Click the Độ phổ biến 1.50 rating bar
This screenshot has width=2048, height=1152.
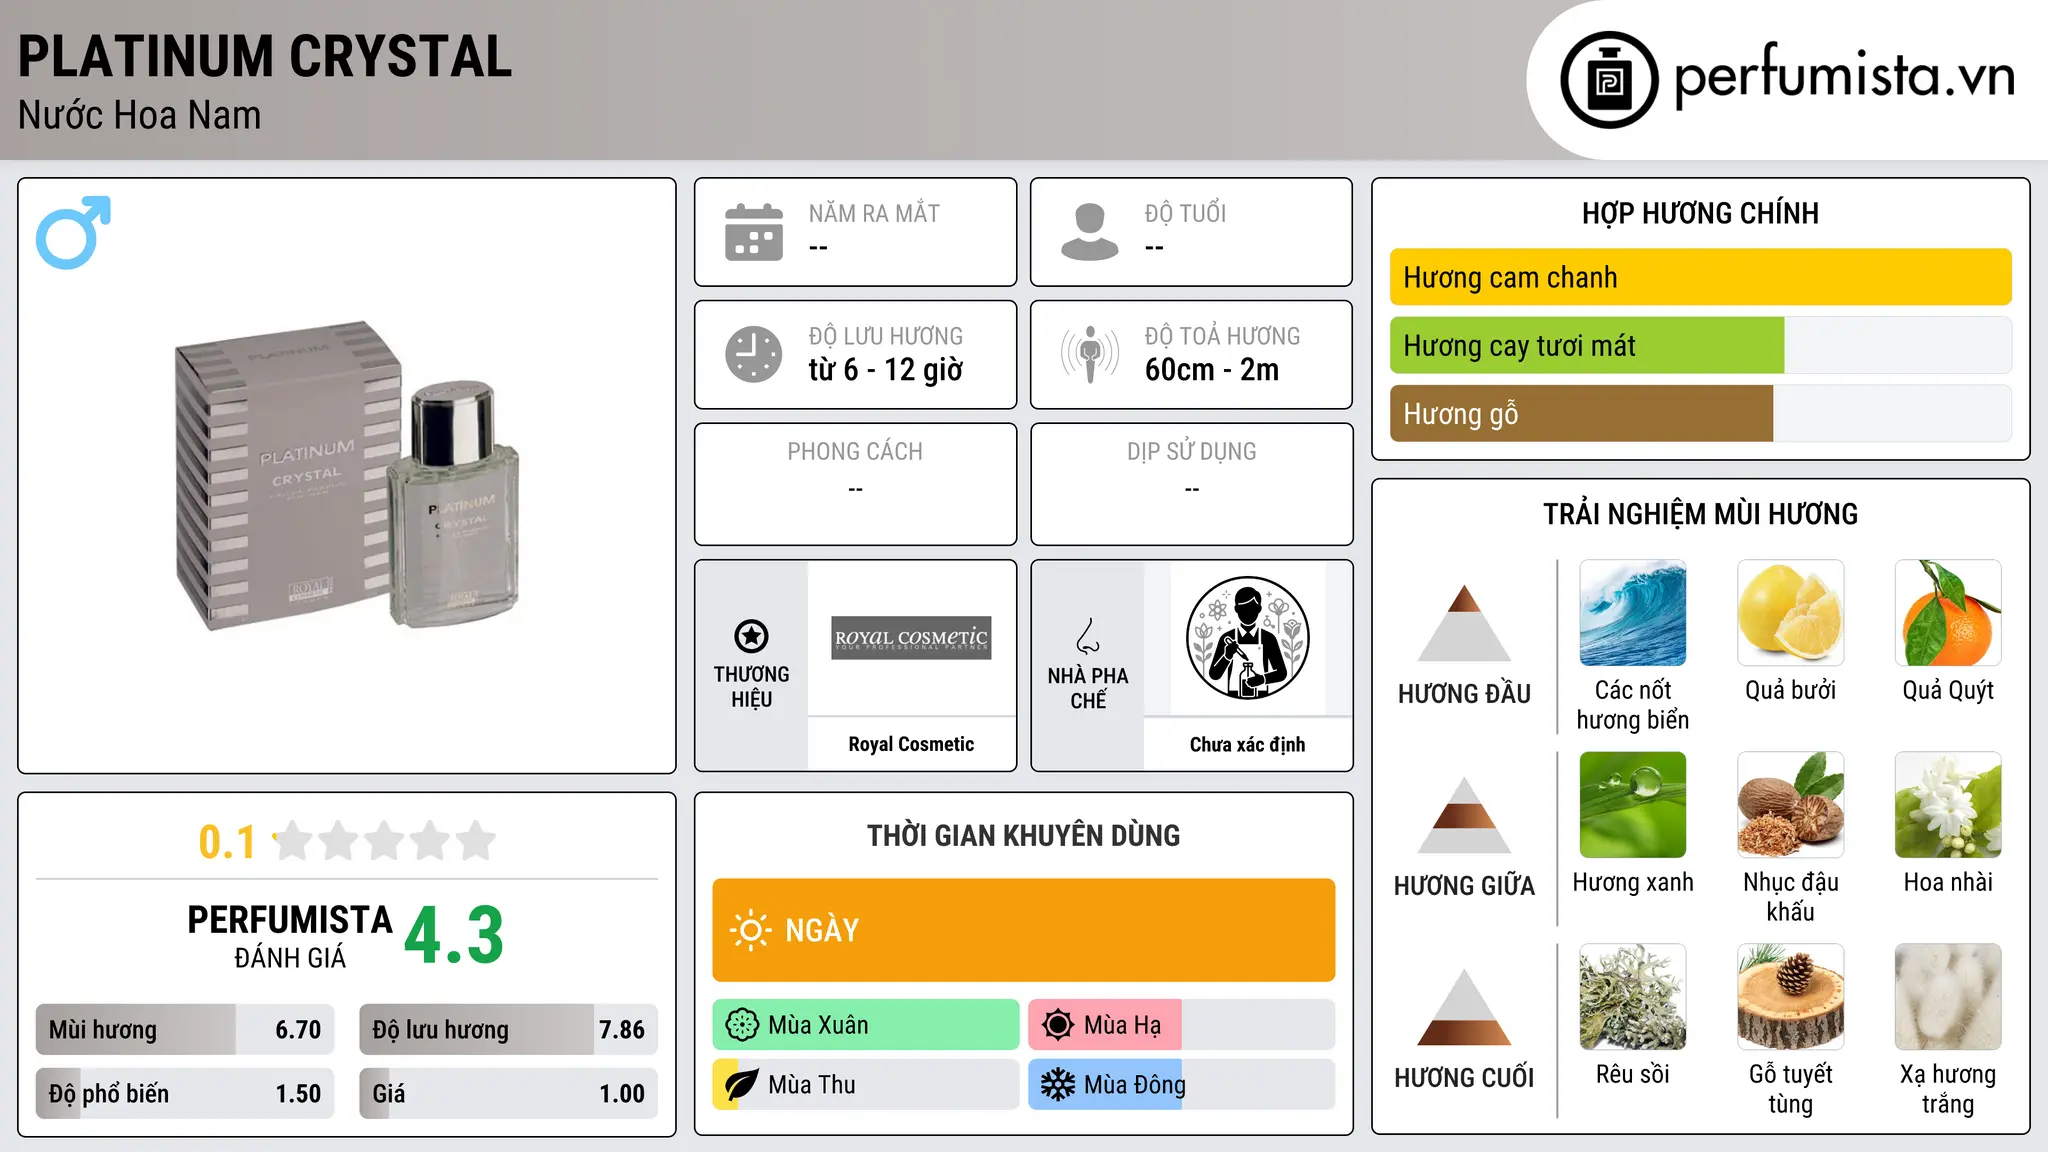tap(185, 1094)
